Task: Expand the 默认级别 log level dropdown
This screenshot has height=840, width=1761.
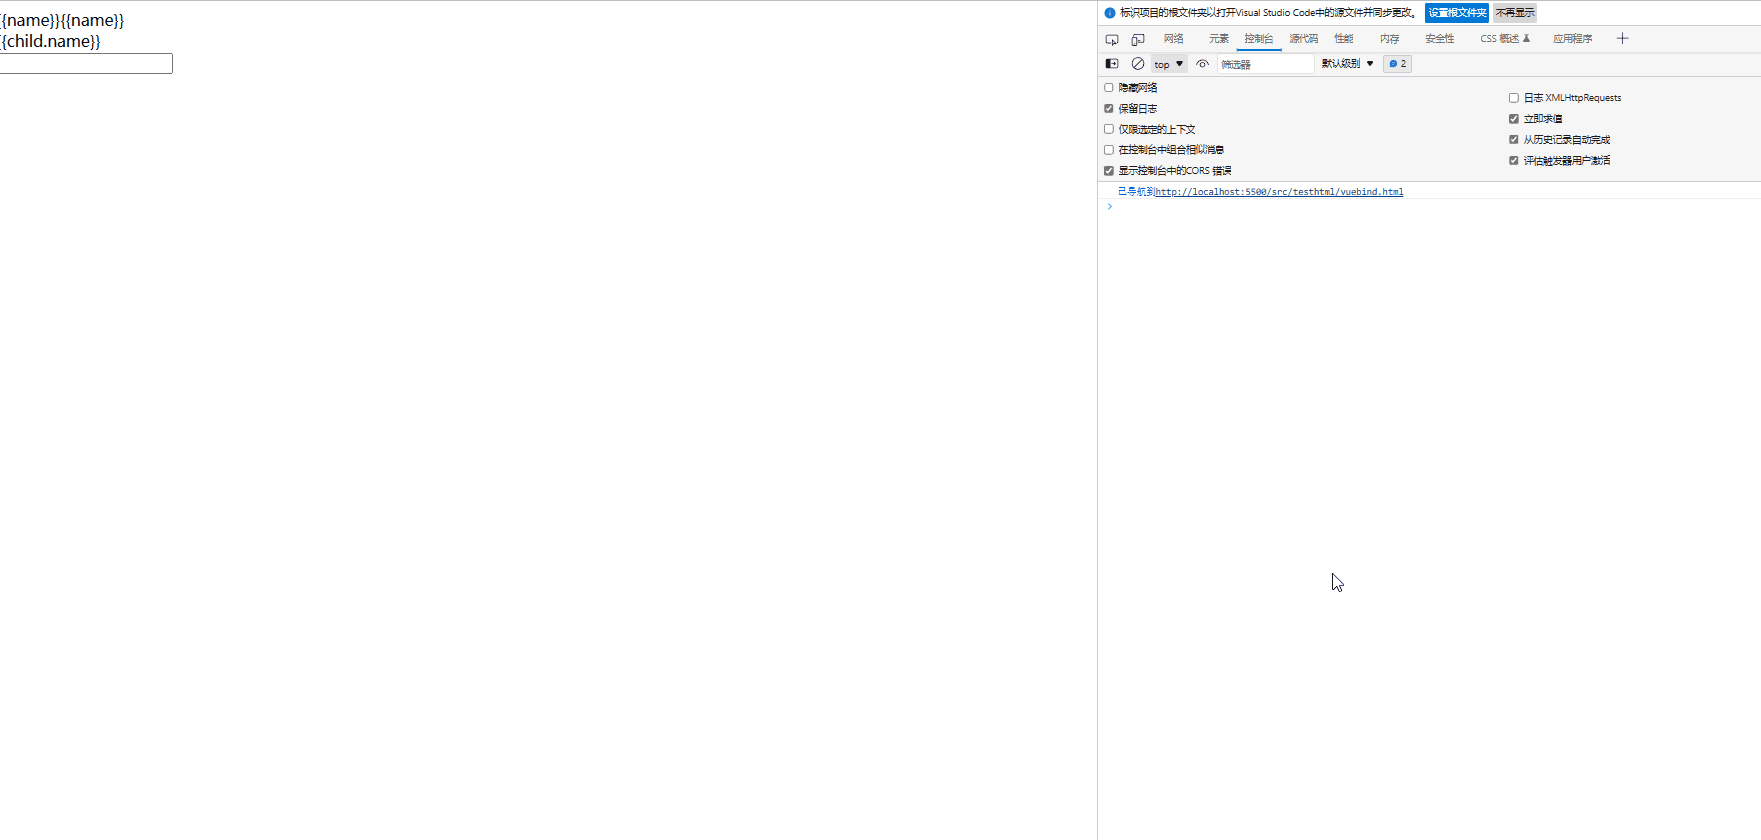Action: pyautogui.click(x=1347, y=64)
